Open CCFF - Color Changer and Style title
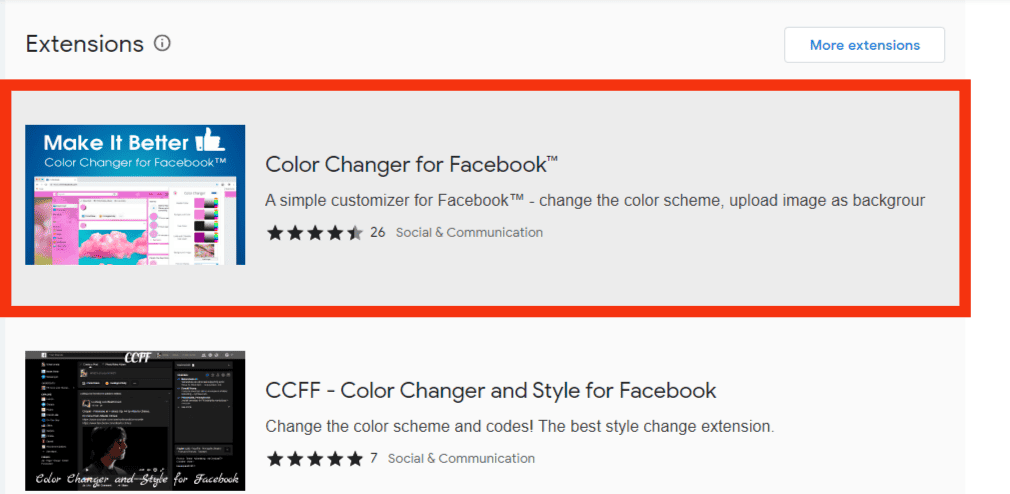The width and height of the screenshot is (1010, 494). [x=491, y=390]
